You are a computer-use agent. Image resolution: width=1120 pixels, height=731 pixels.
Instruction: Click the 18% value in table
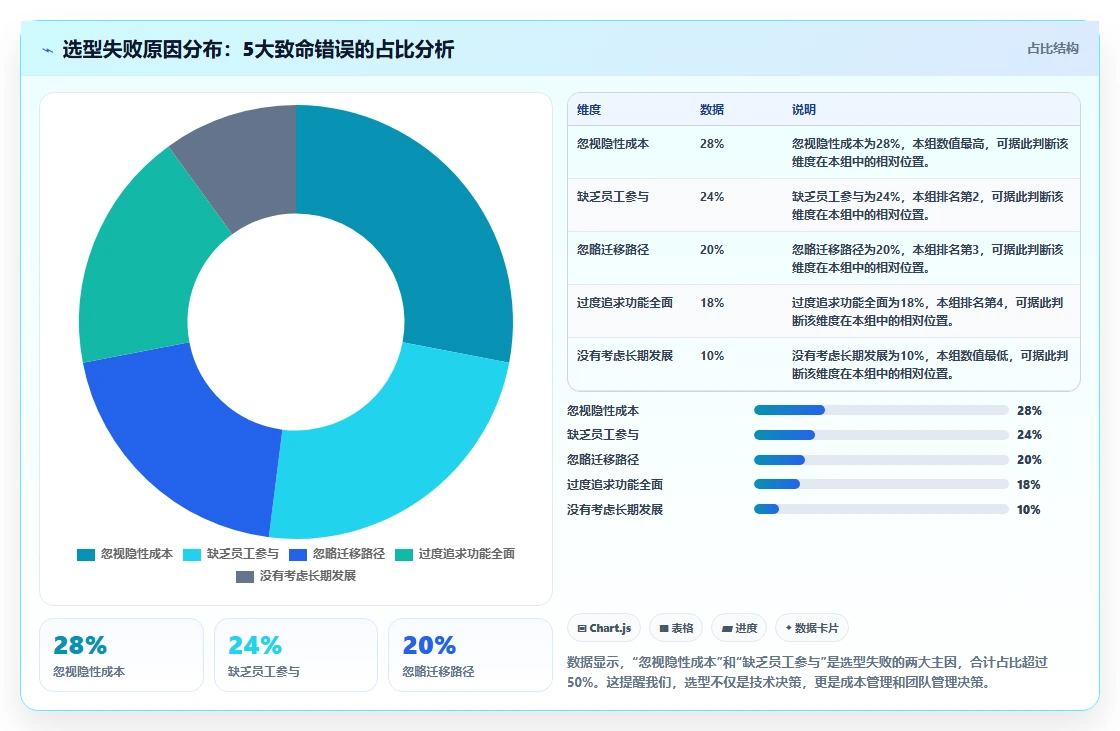pos(712,302)
